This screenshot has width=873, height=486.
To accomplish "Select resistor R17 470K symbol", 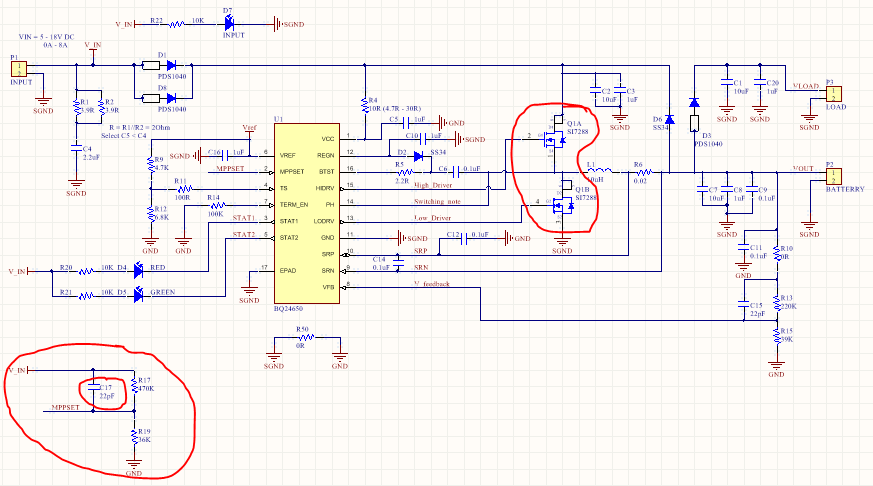I will click(134, 385).
